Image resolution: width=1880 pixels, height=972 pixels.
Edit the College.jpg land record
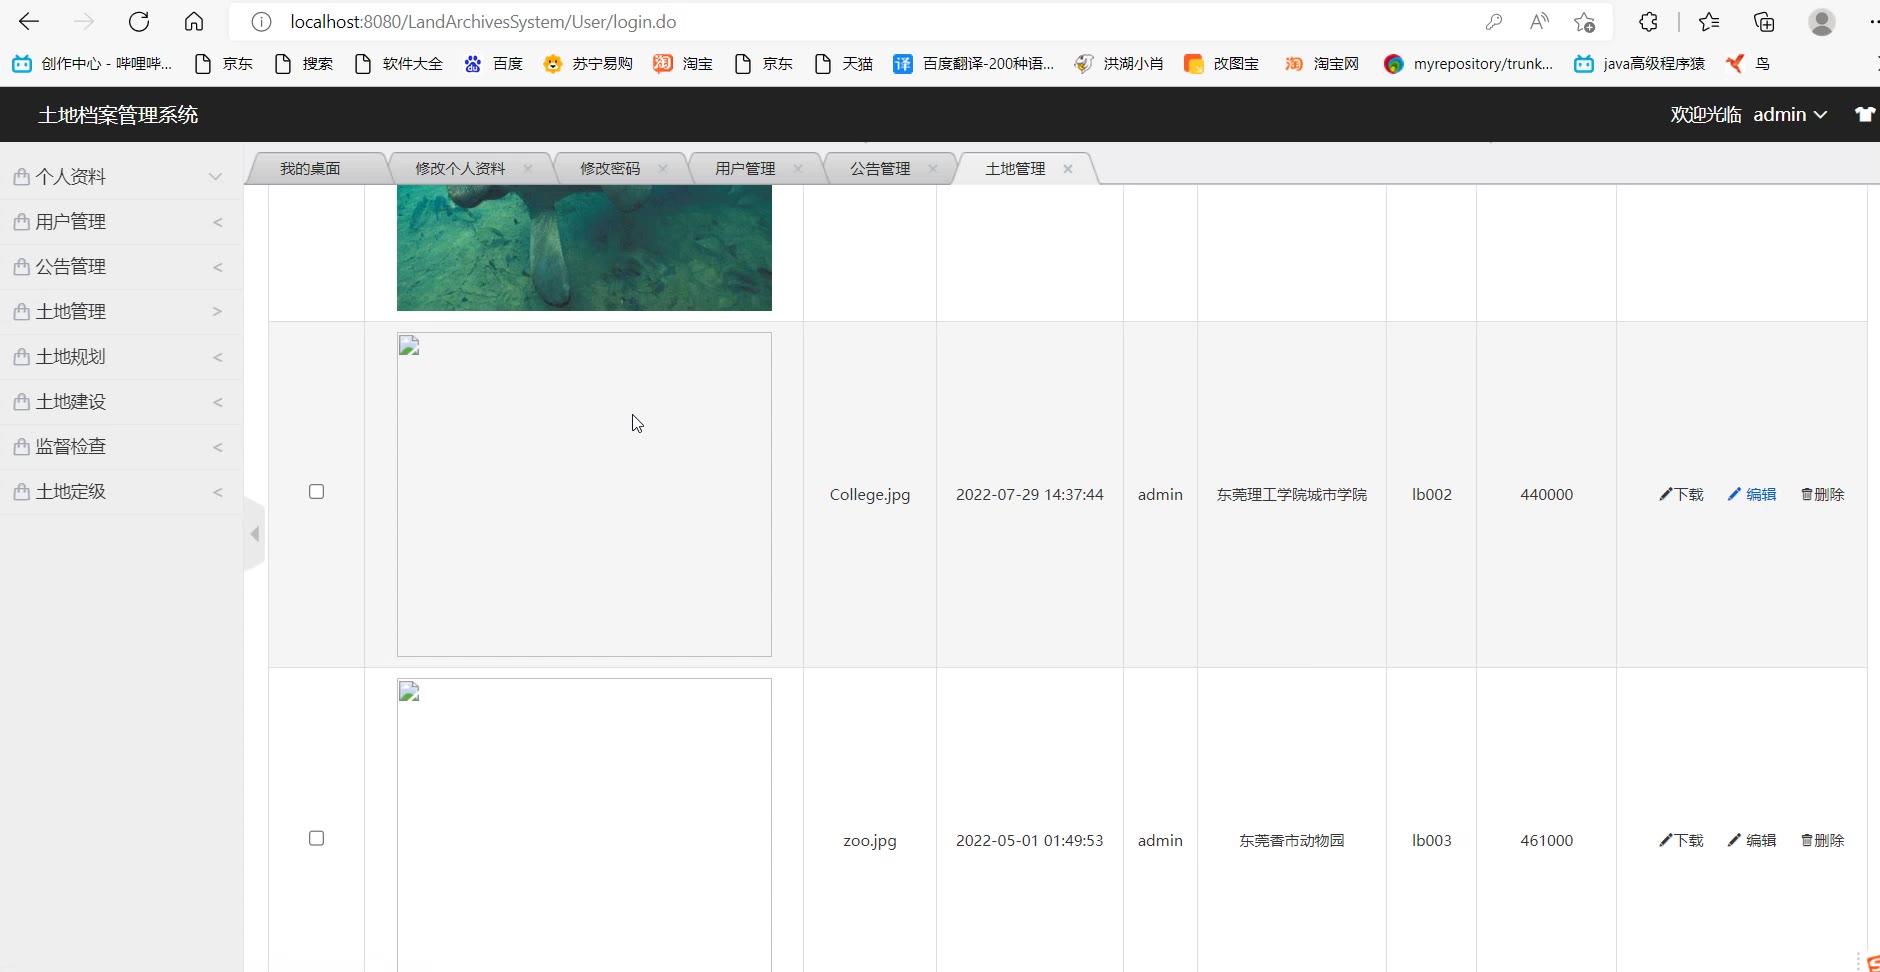(1752, 494)
